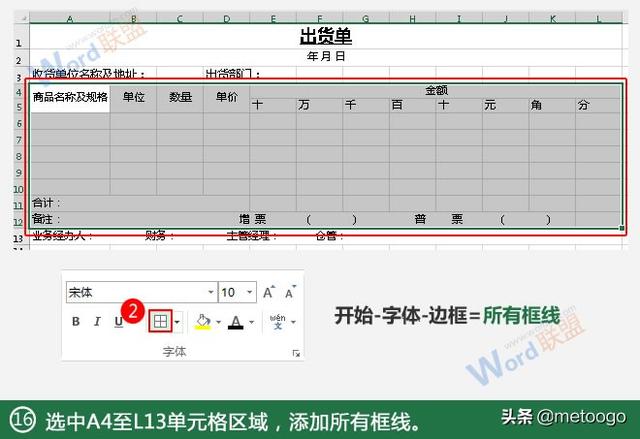The width and height of the screenshot is (640, 439).
Task: Select the 出货单 title cell
Action: coord(326,37)
